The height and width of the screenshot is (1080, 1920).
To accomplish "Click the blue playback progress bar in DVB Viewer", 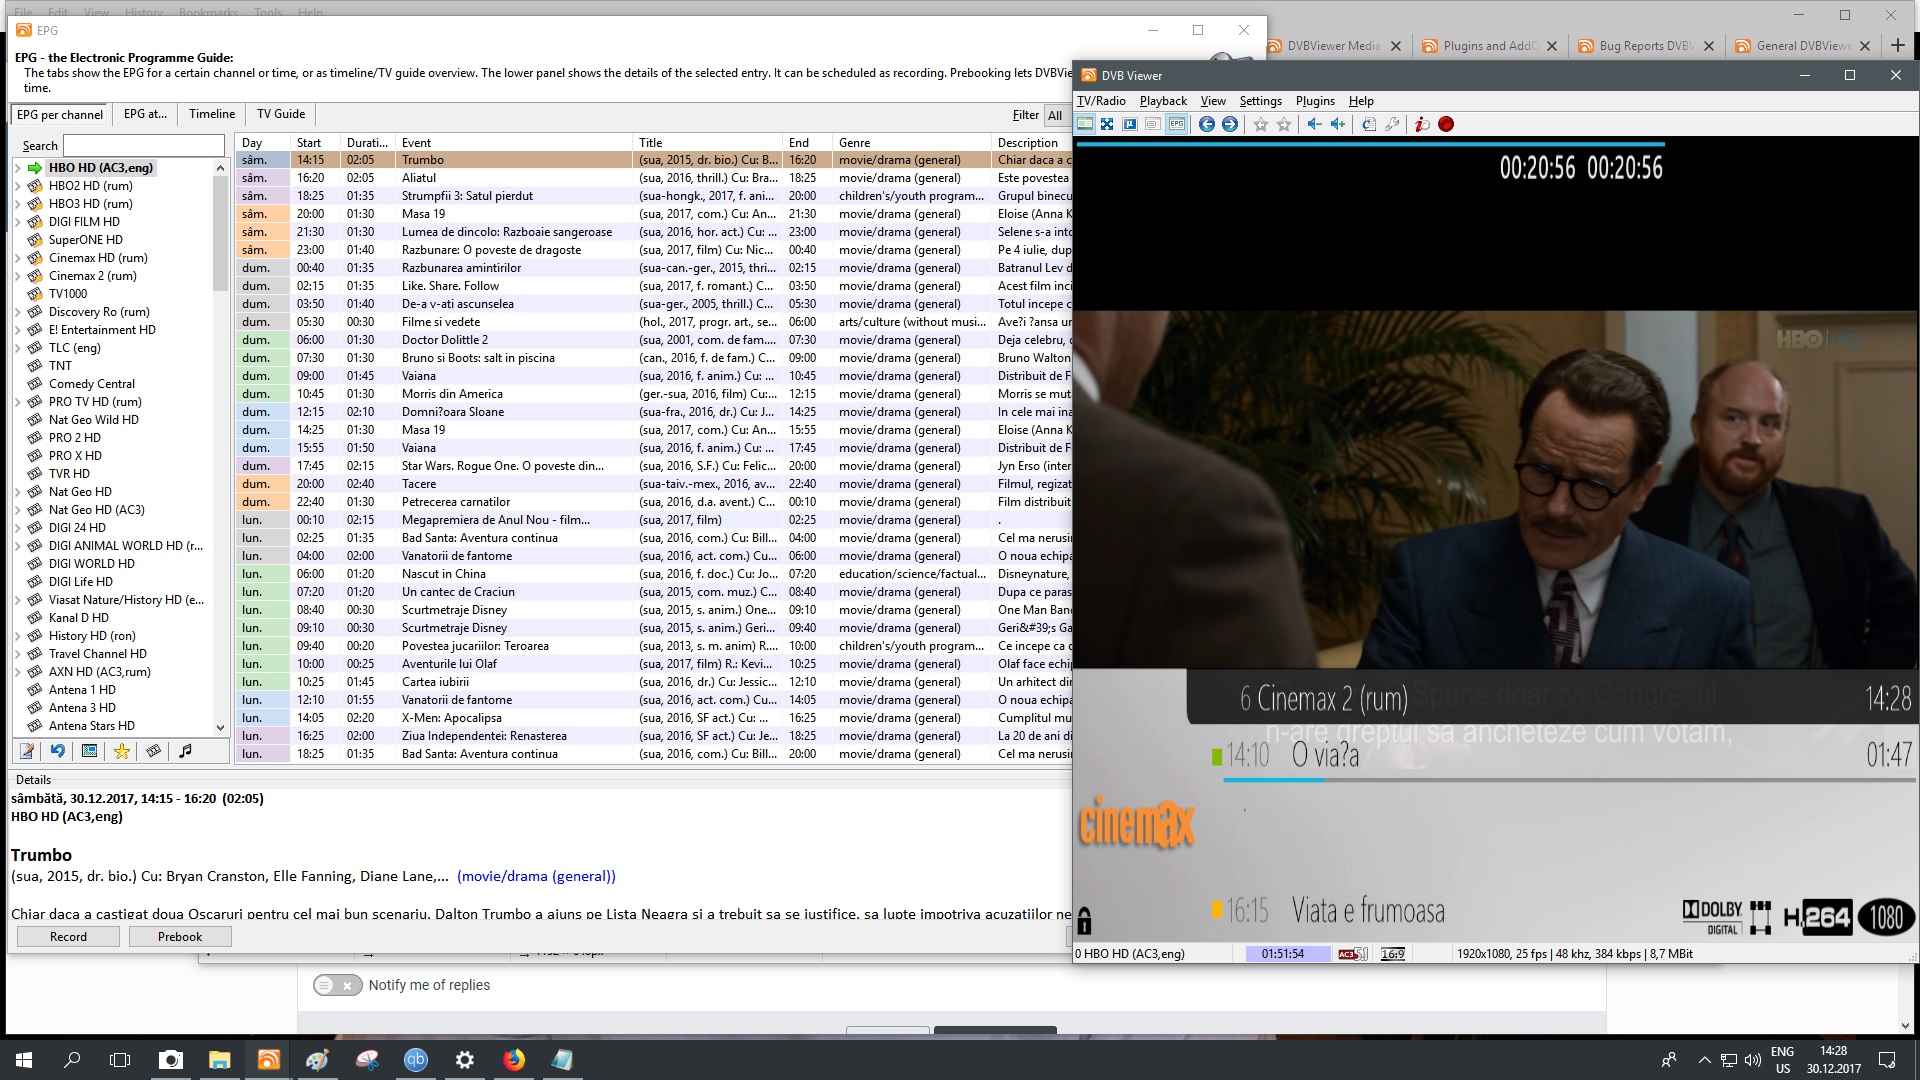I will tap(1370, 145).
